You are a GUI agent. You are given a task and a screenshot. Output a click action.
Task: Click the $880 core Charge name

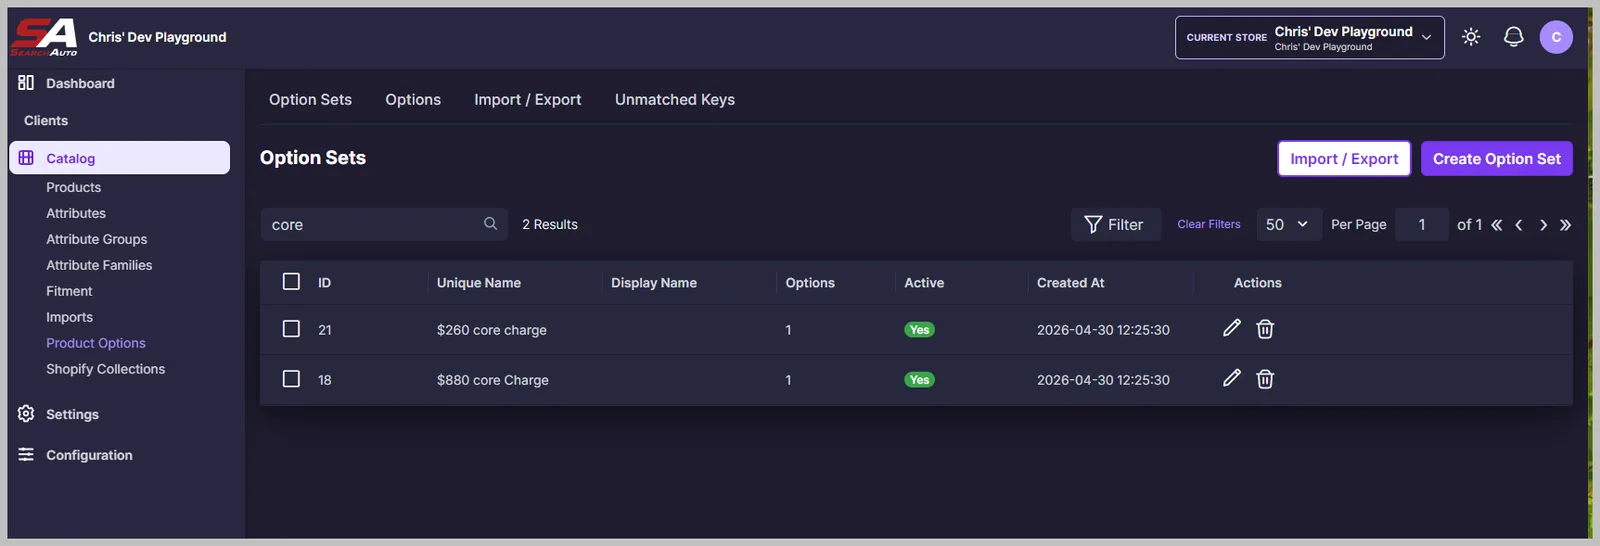493,380
